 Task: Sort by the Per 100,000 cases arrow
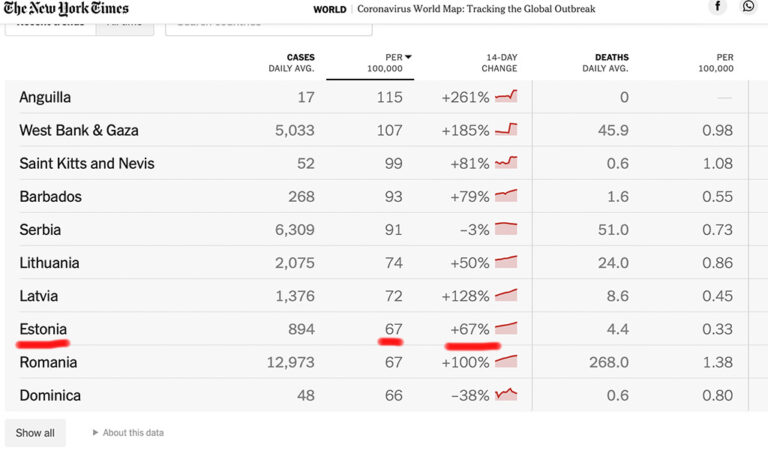point(408,57)
